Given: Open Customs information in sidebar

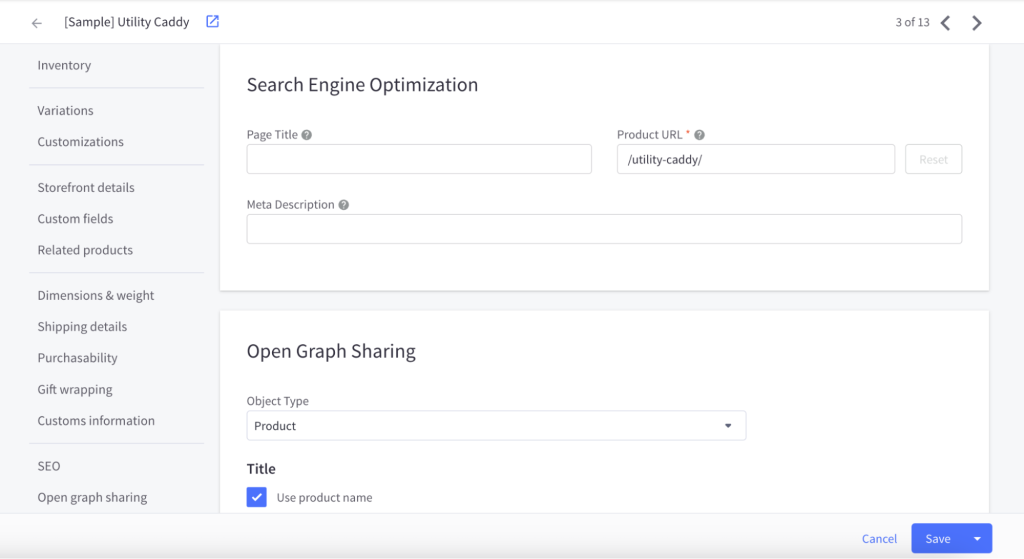Looking at the screenshot, I should click(96, 421).
